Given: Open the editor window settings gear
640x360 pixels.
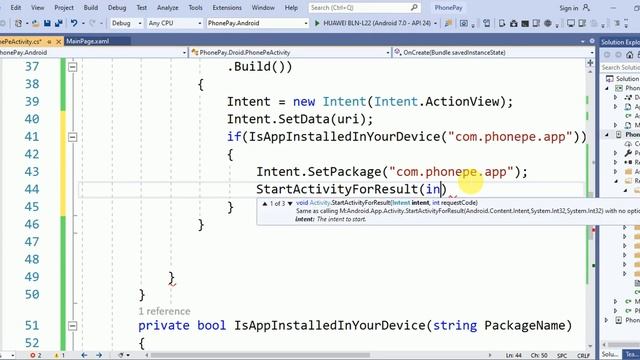Looking at the screenshot, I should [x=592, y=41].
